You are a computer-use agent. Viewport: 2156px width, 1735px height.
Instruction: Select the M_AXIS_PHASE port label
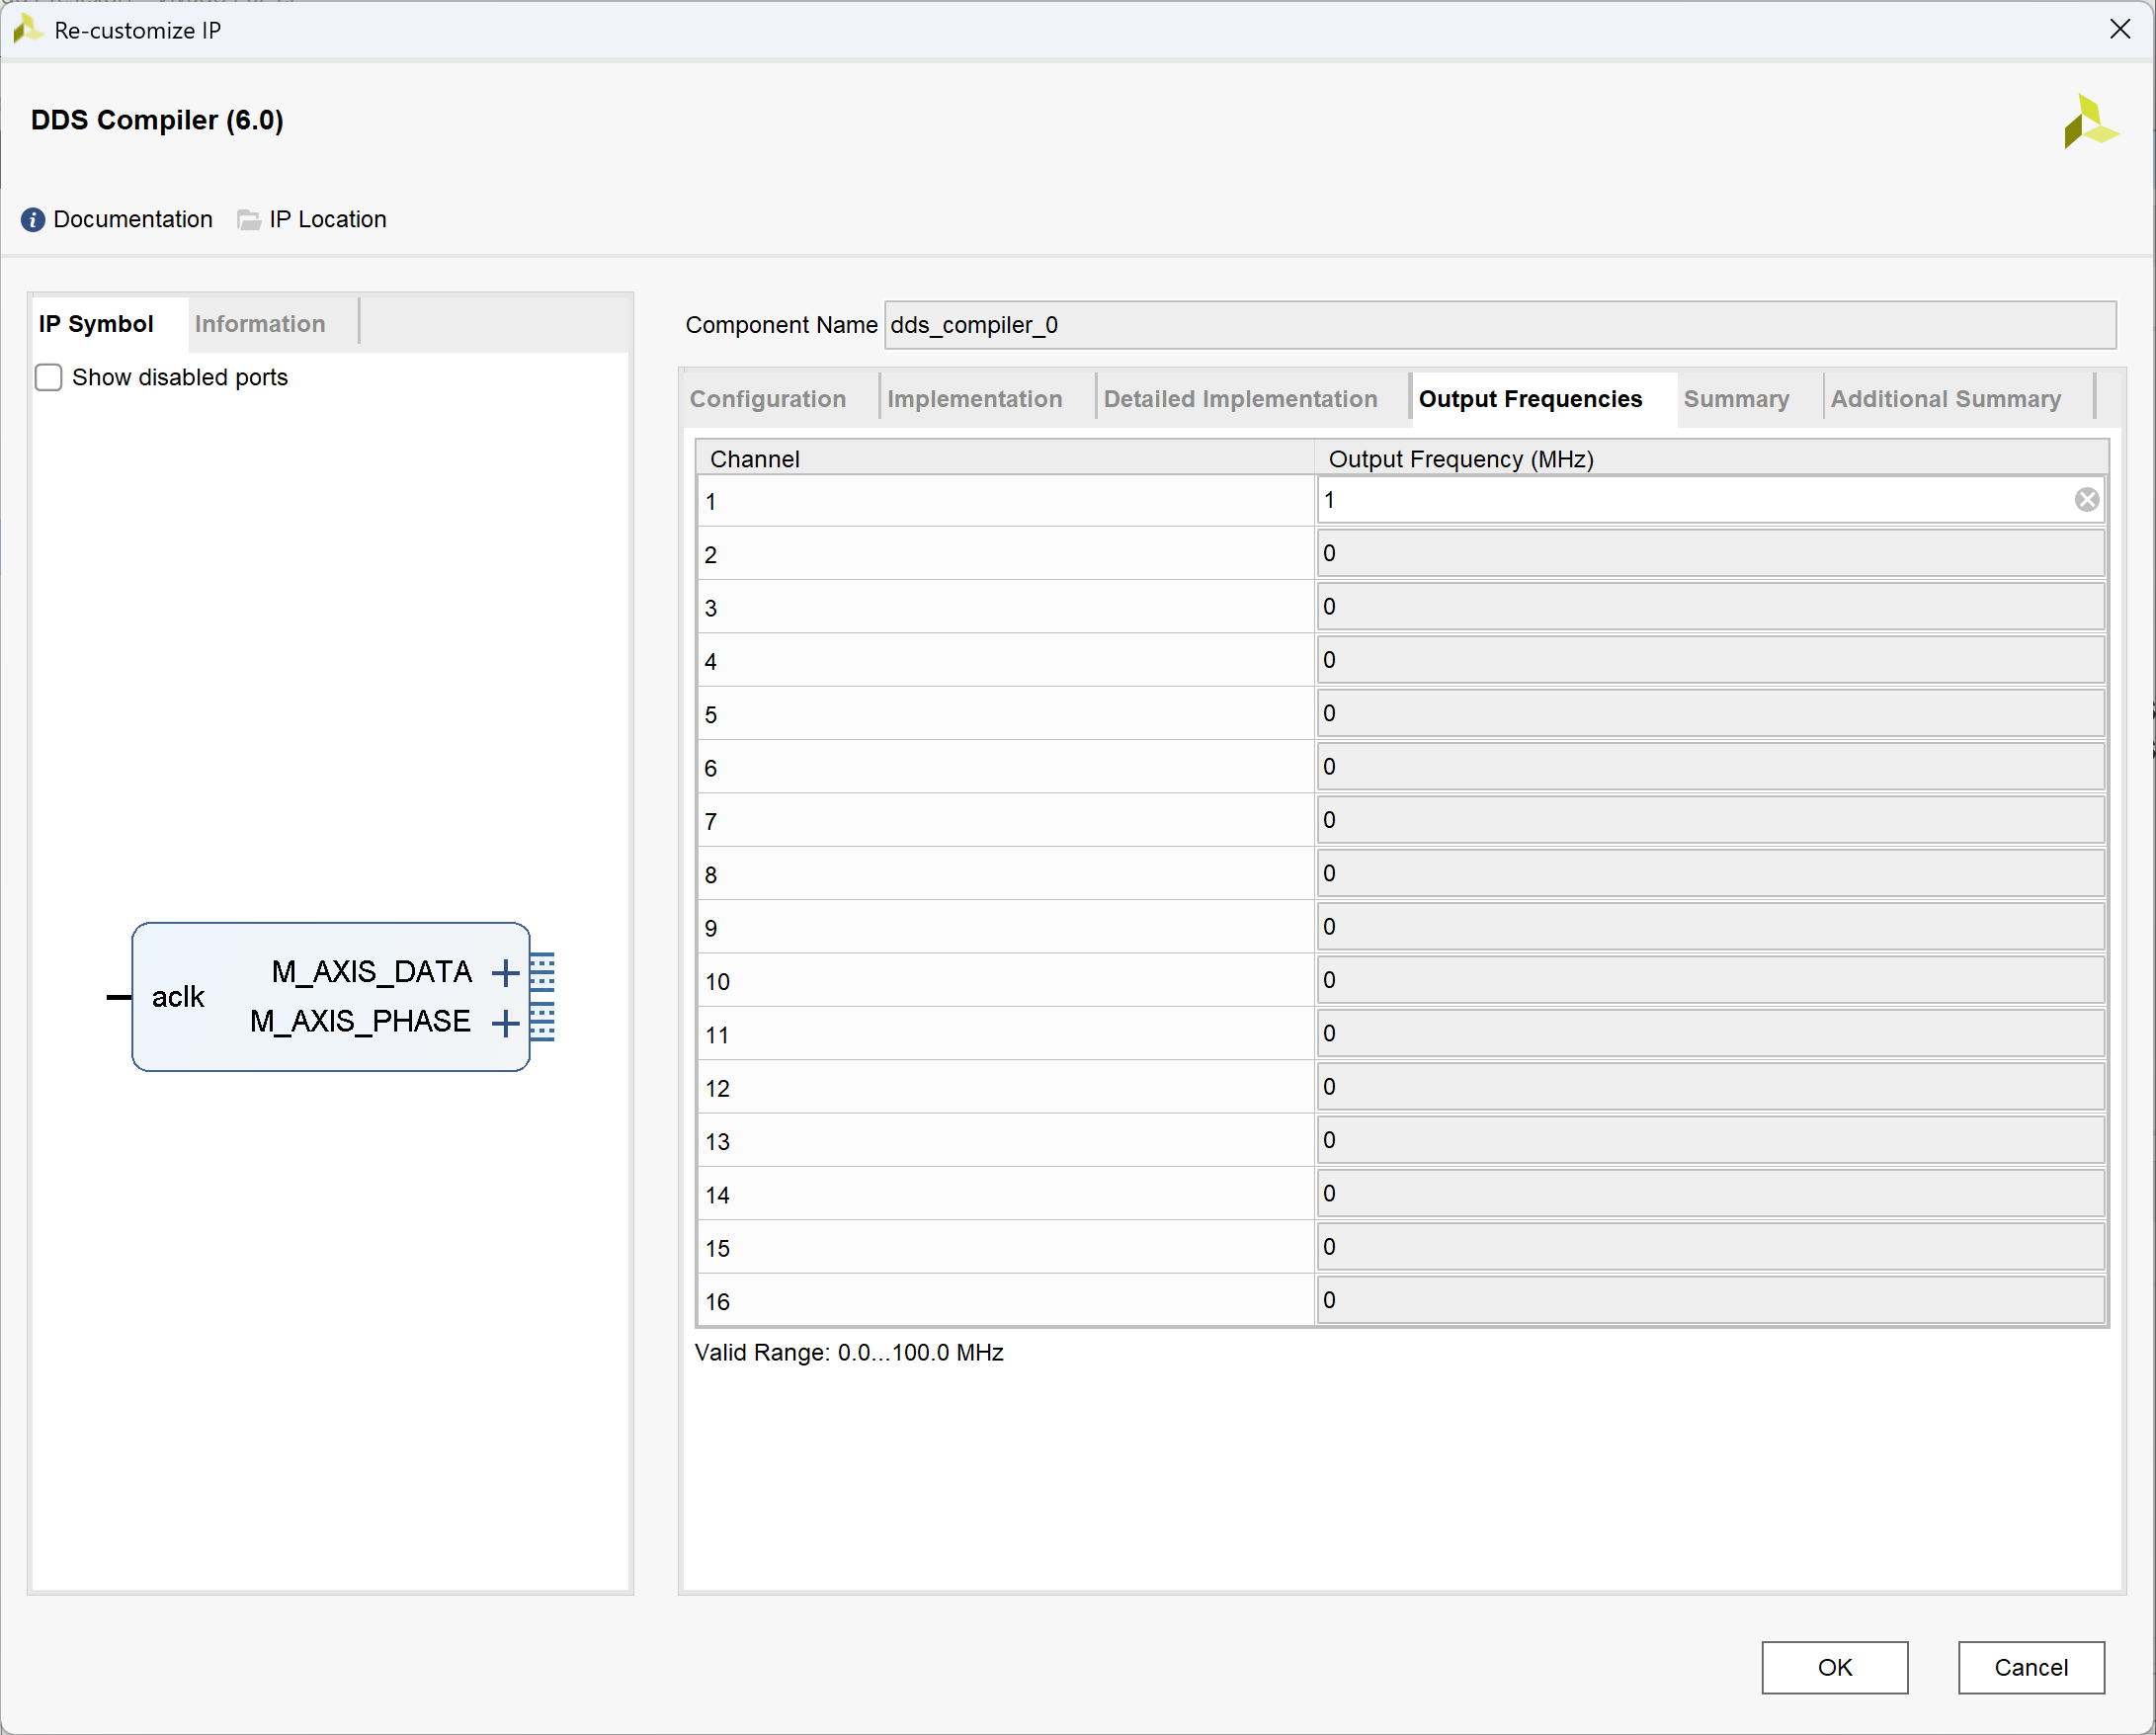point(360,1021)
